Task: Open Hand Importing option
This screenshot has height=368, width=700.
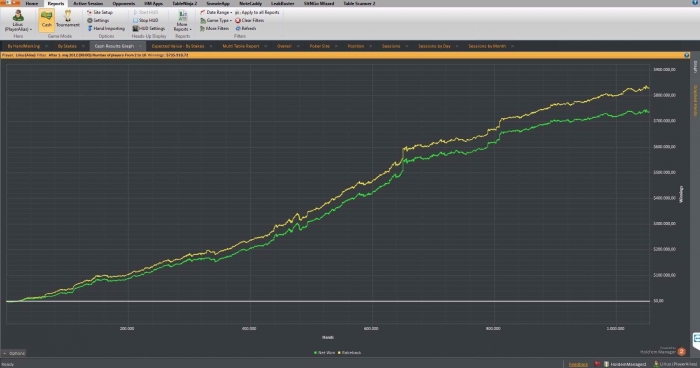Action: click(x=106, y=29)
